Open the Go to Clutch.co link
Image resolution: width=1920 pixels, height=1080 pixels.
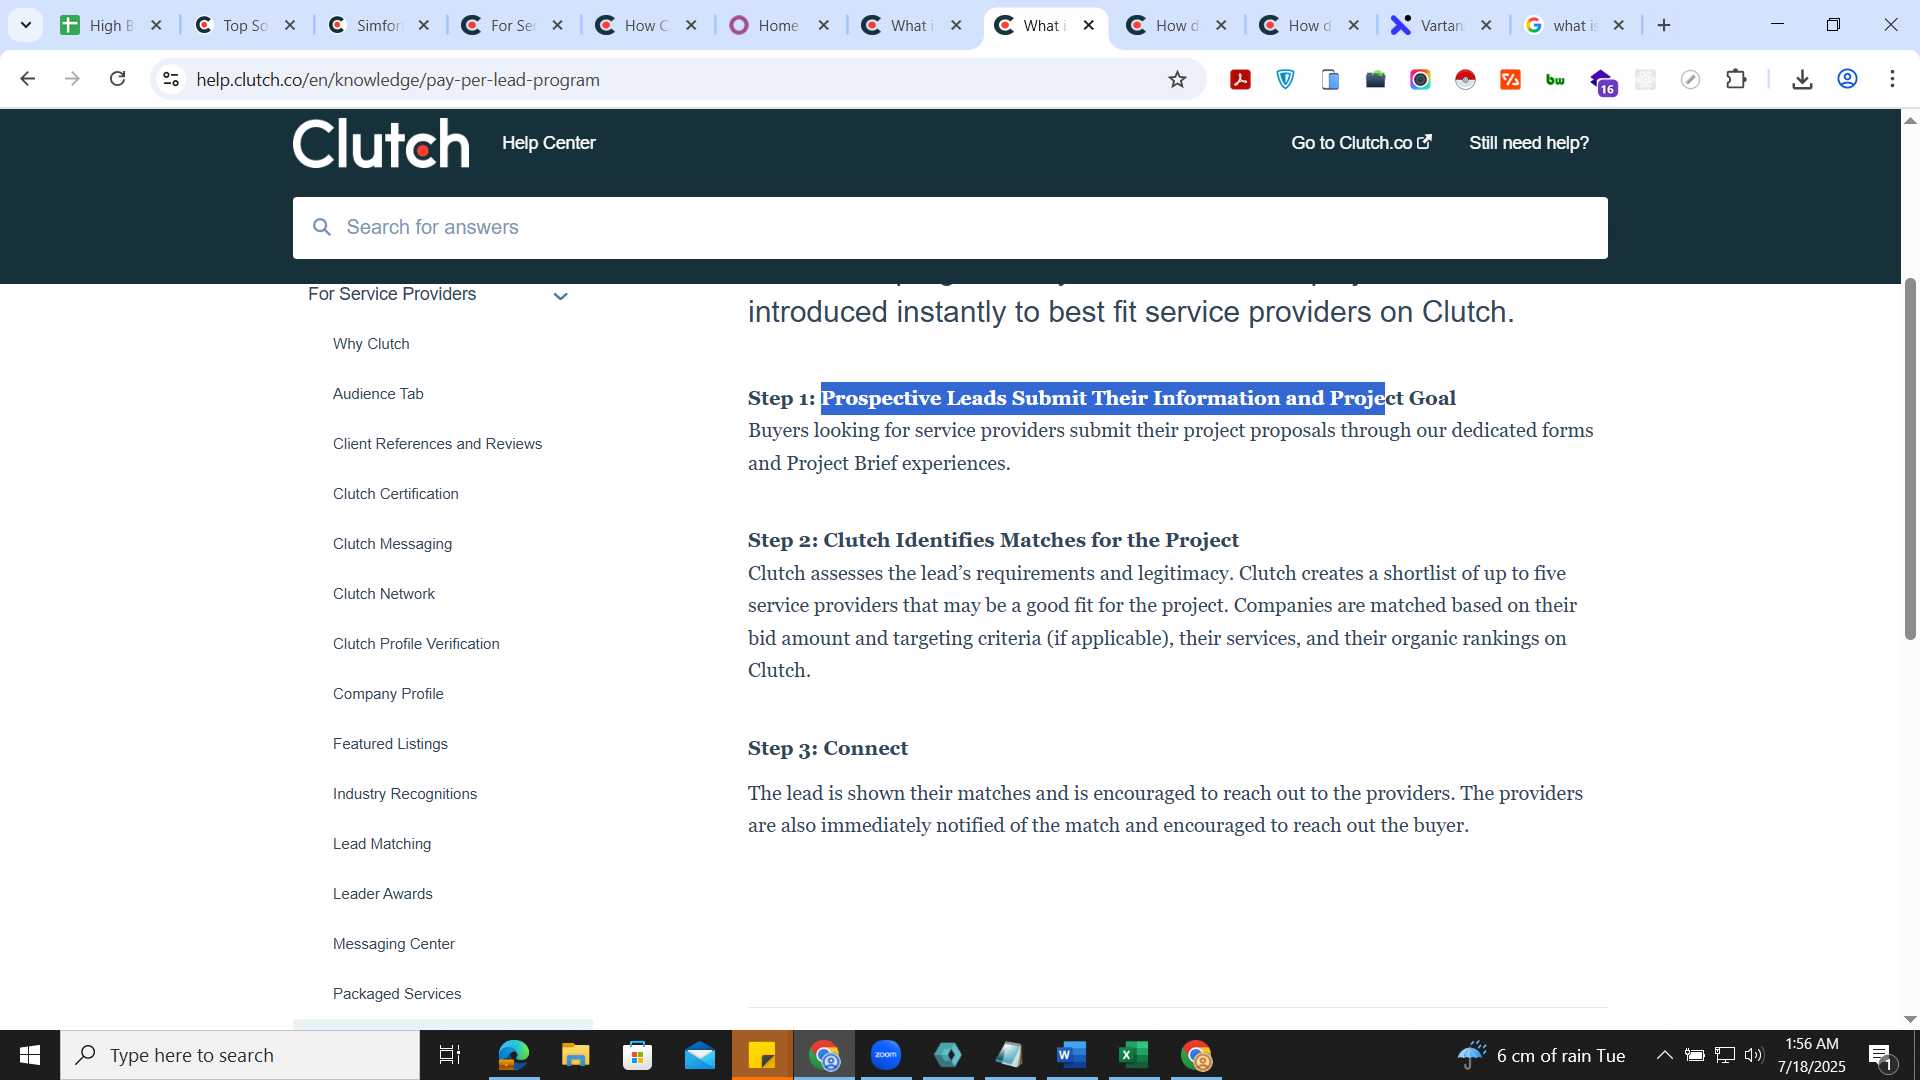[x=1361, y=143]
